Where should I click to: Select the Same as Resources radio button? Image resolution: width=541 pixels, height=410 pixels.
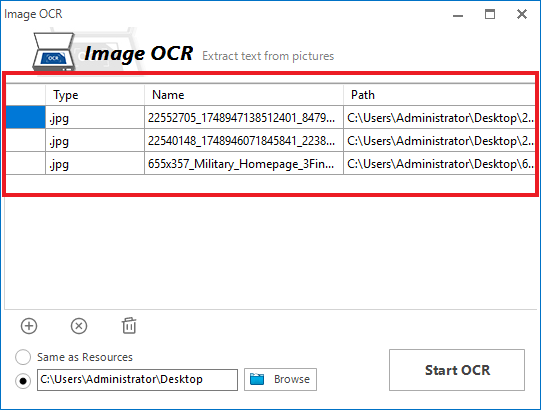click(x=23, y=357)
